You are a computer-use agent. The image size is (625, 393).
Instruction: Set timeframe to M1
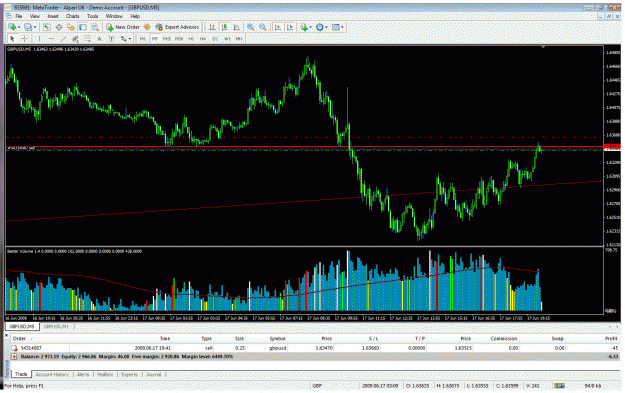pyautogui.click(x=142, y=39)
